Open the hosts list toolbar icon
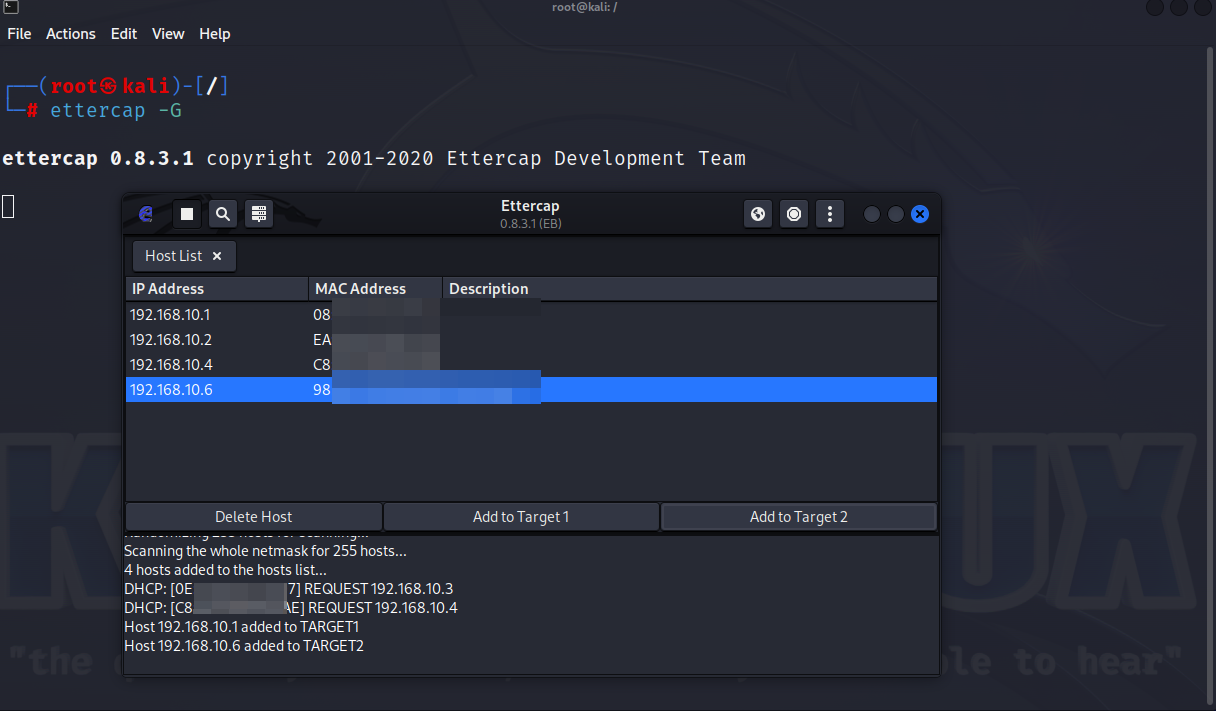1216x711 pixels. click(259, 214)
